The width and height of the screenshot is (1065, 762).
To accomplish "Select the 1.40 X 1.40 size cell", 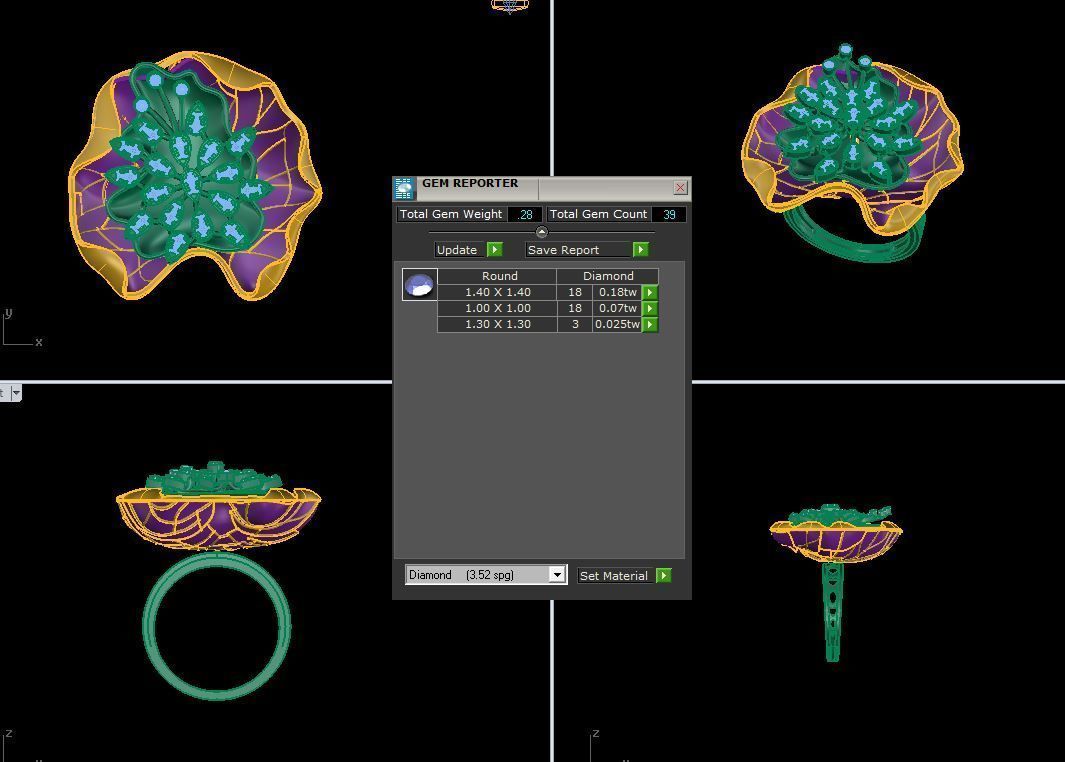I will 497,293.
